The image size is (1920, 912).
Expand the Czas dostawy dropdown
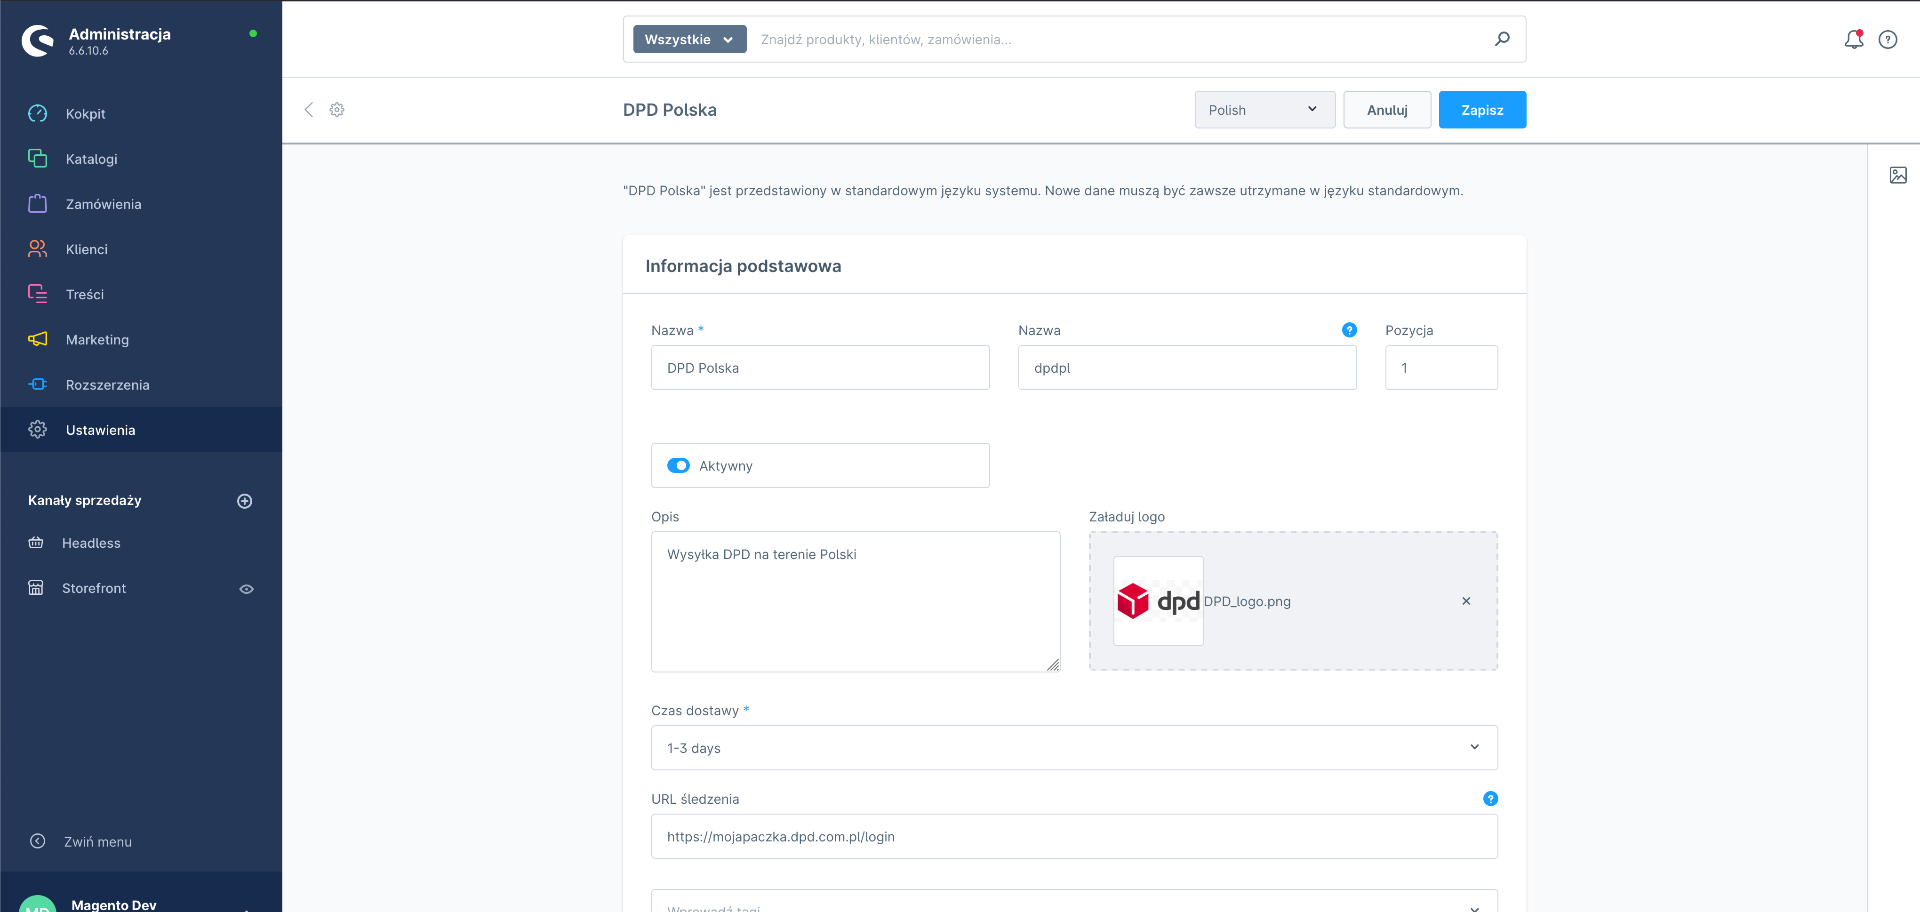[x=1074, y=748]
